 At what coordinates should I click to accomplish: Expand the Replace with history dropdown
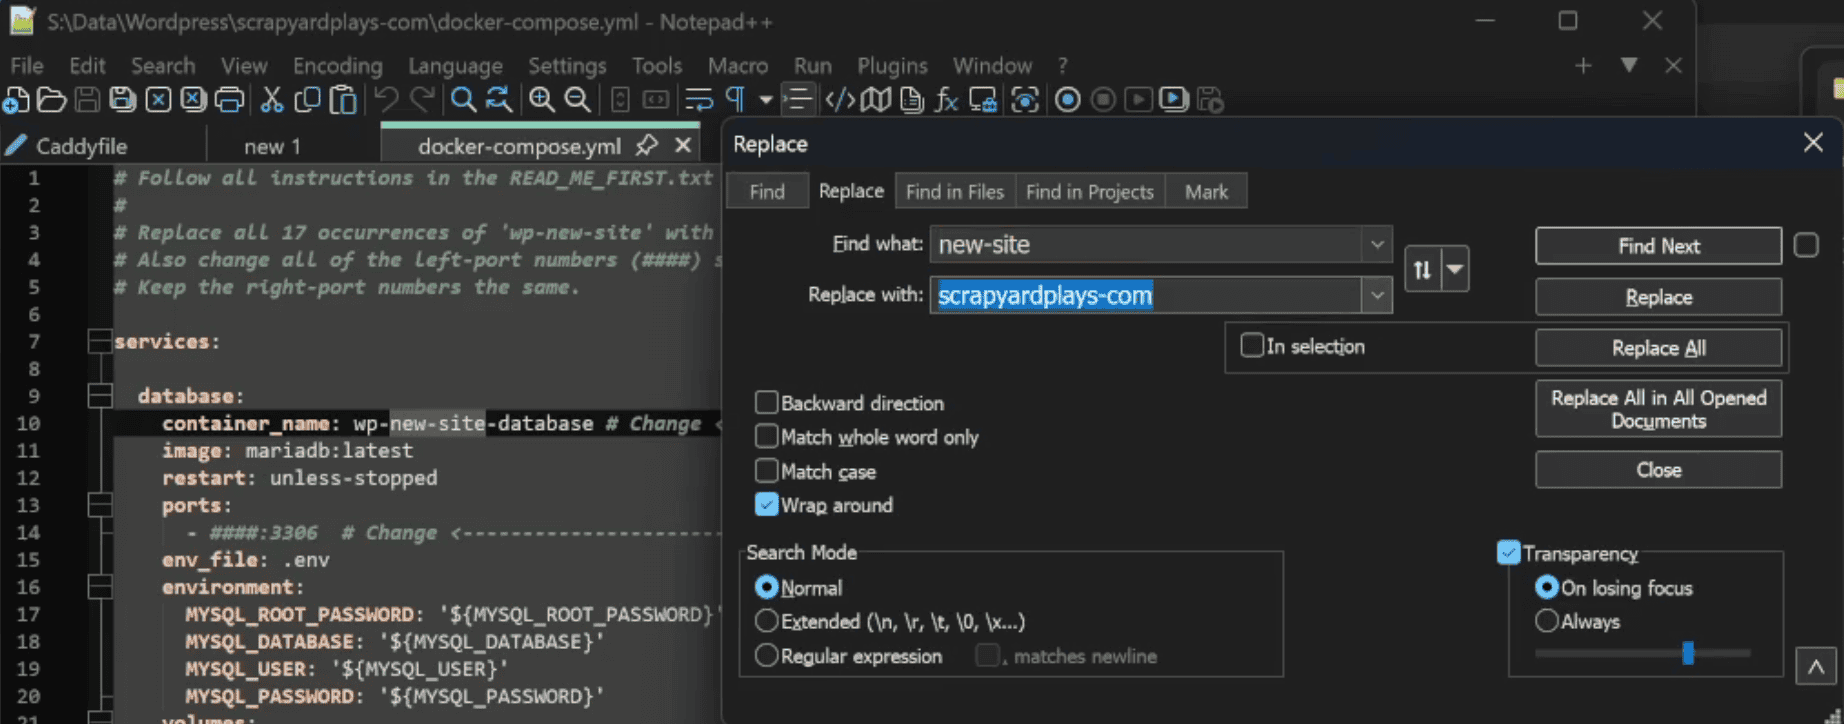pyautogui.click(x=1377, y=295)
